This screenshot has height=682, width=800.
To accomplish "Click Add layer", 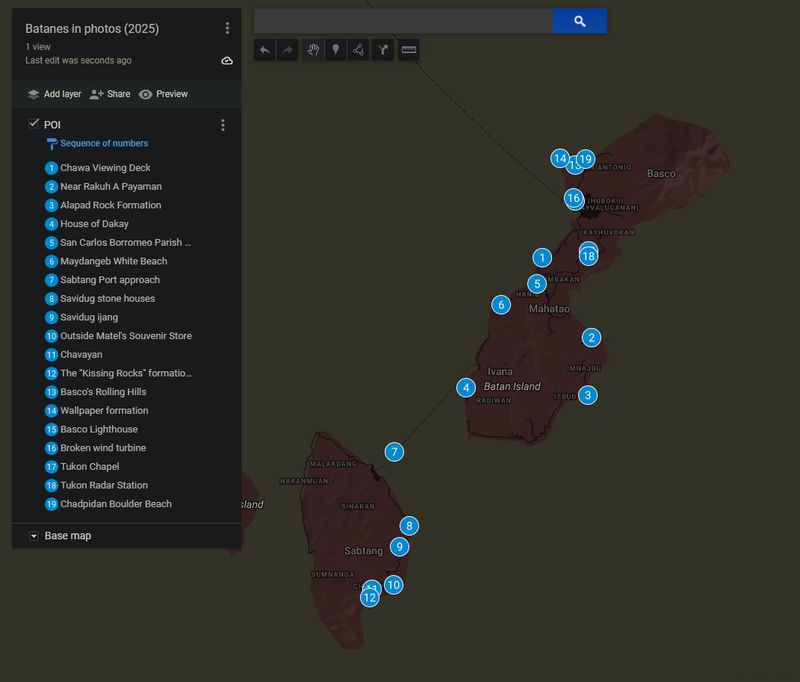I will [x=54, y=94].
